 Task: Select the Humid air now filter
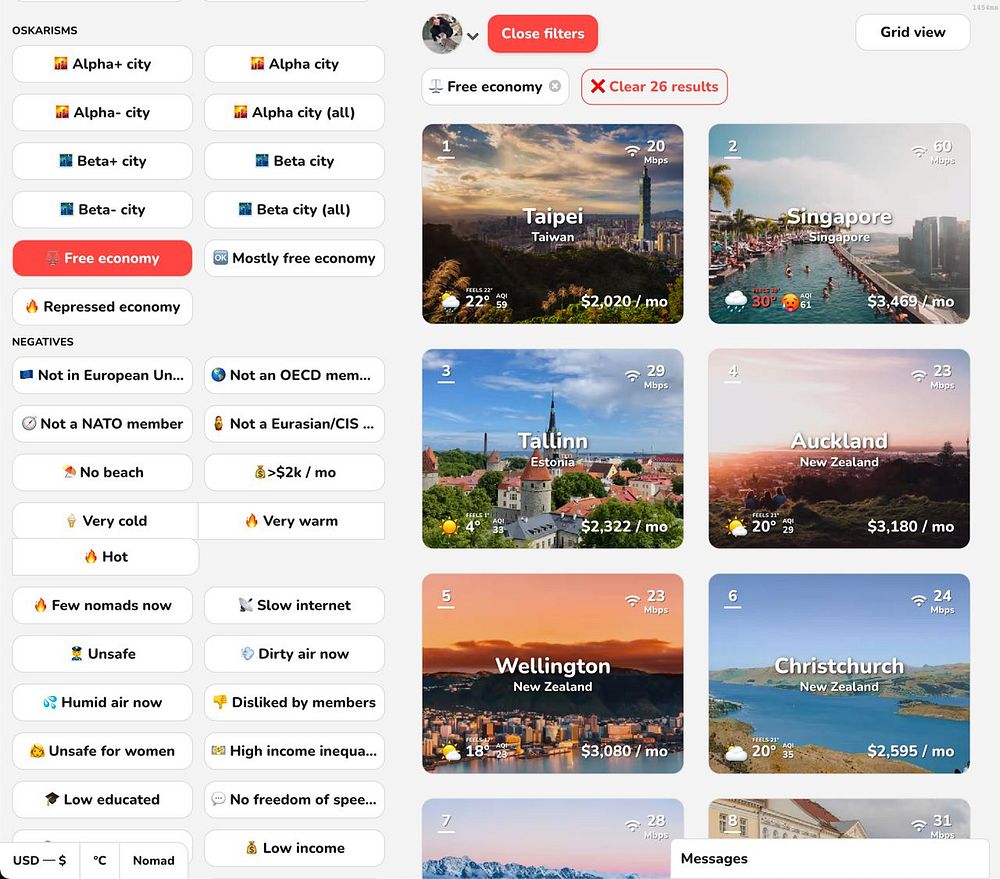[x=102, y=702]
